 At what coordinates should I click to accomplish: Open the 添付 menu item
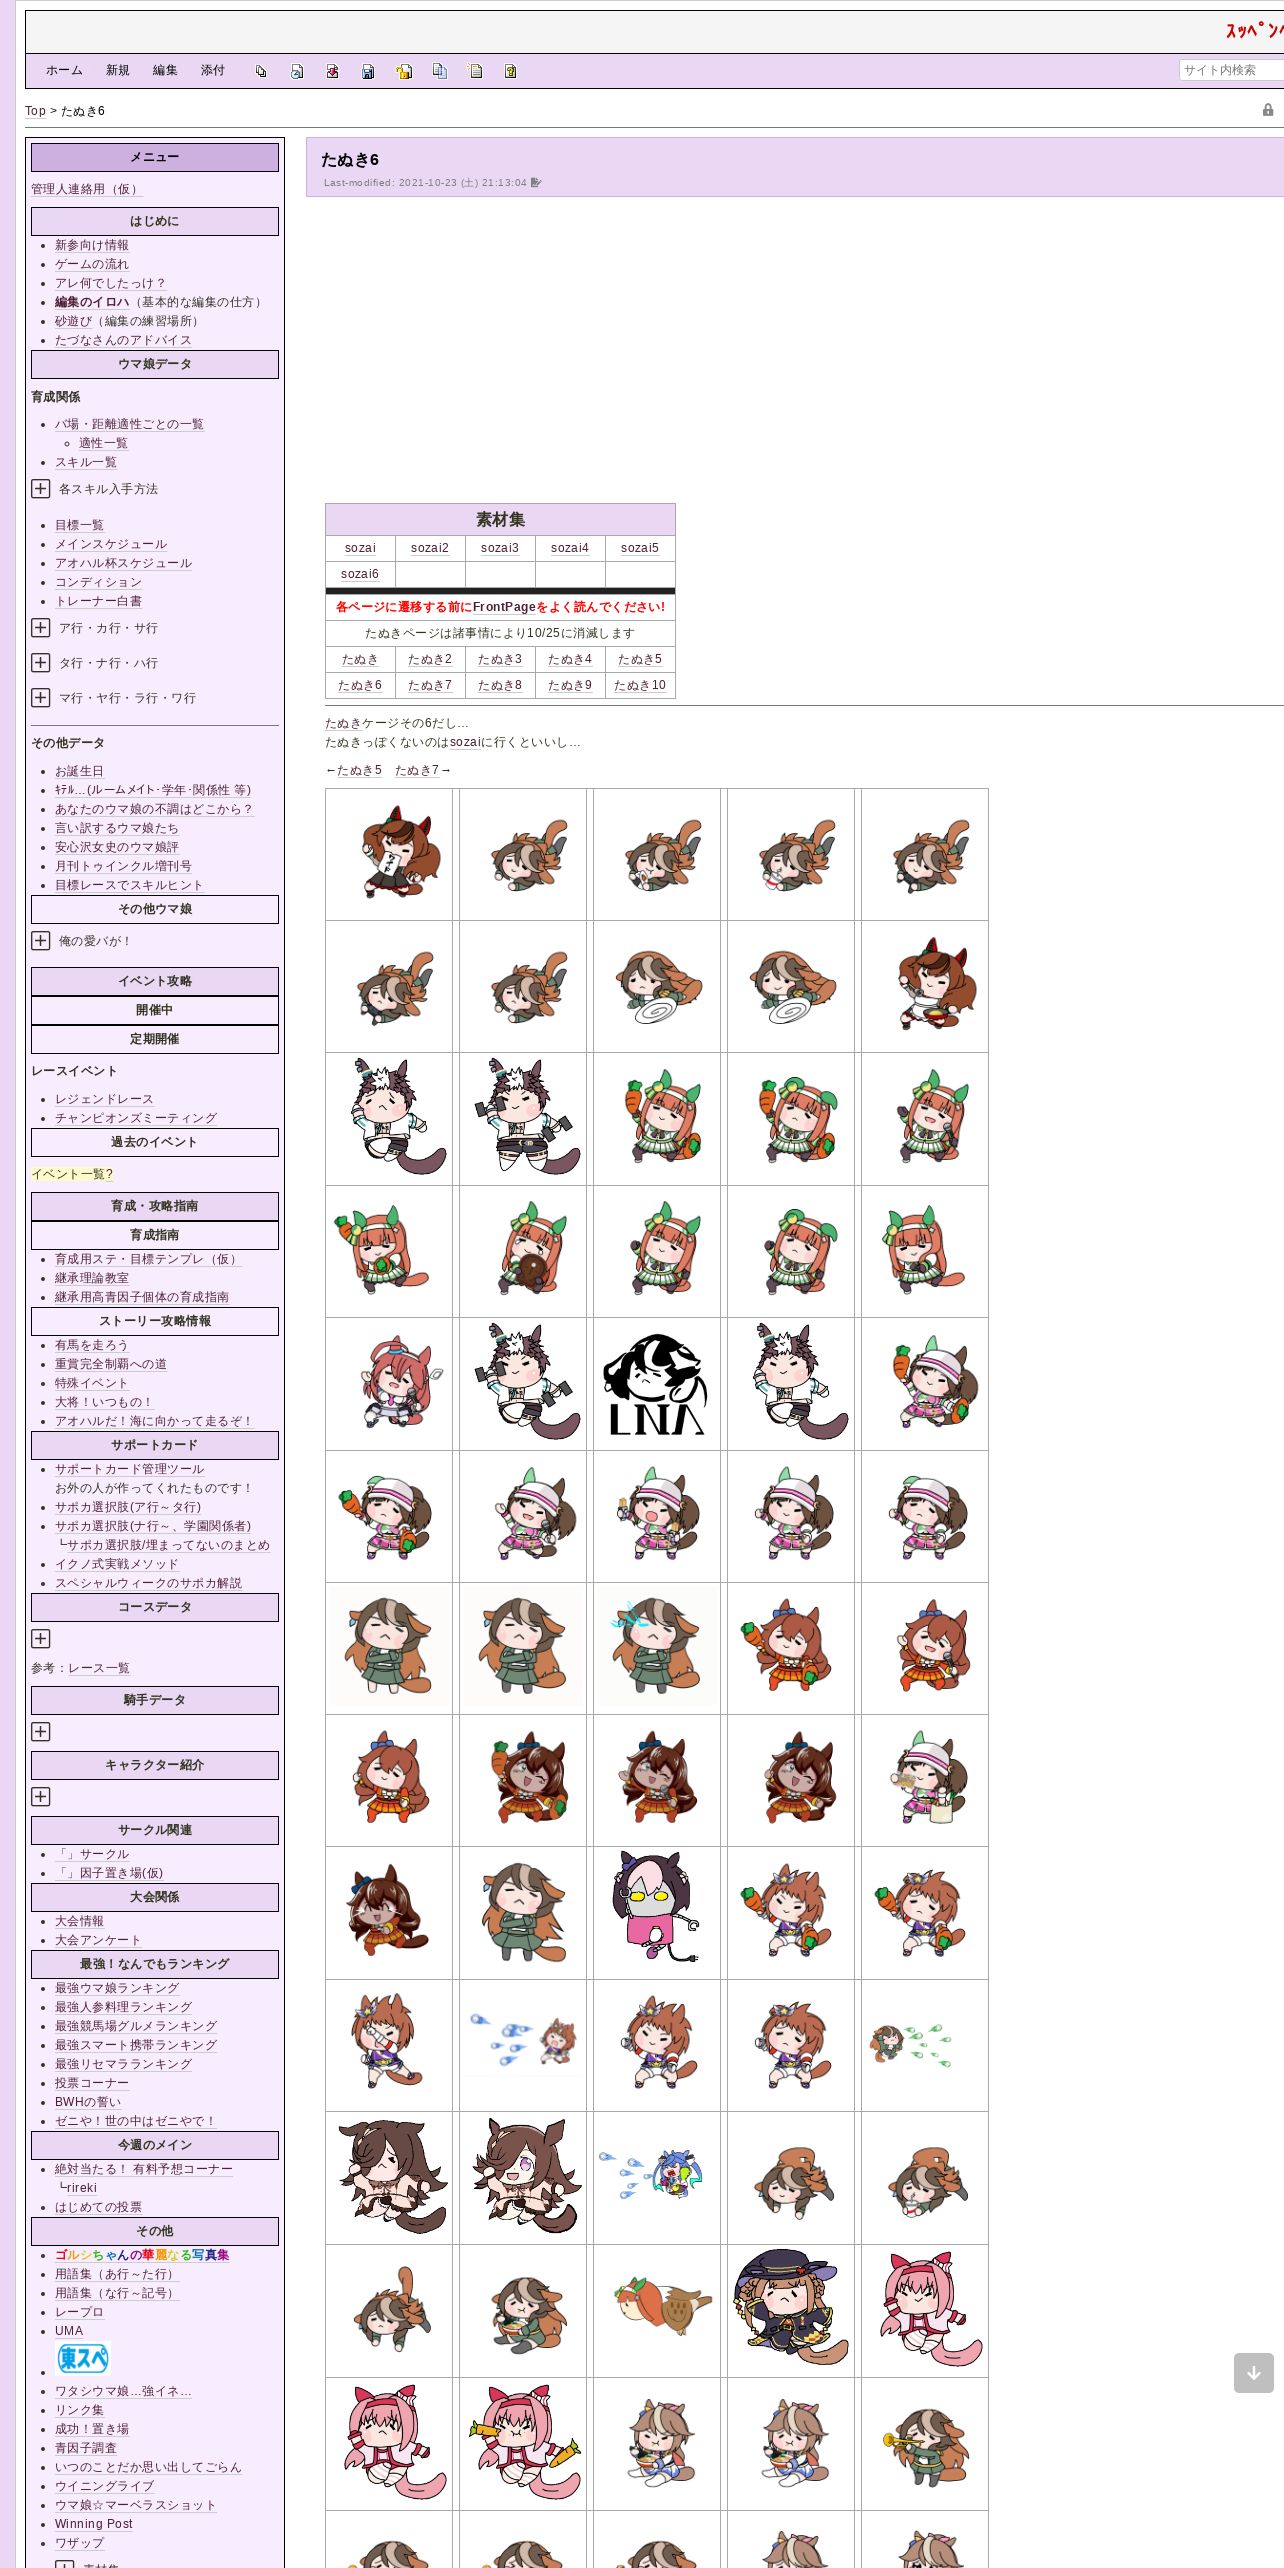coord(212,70)
